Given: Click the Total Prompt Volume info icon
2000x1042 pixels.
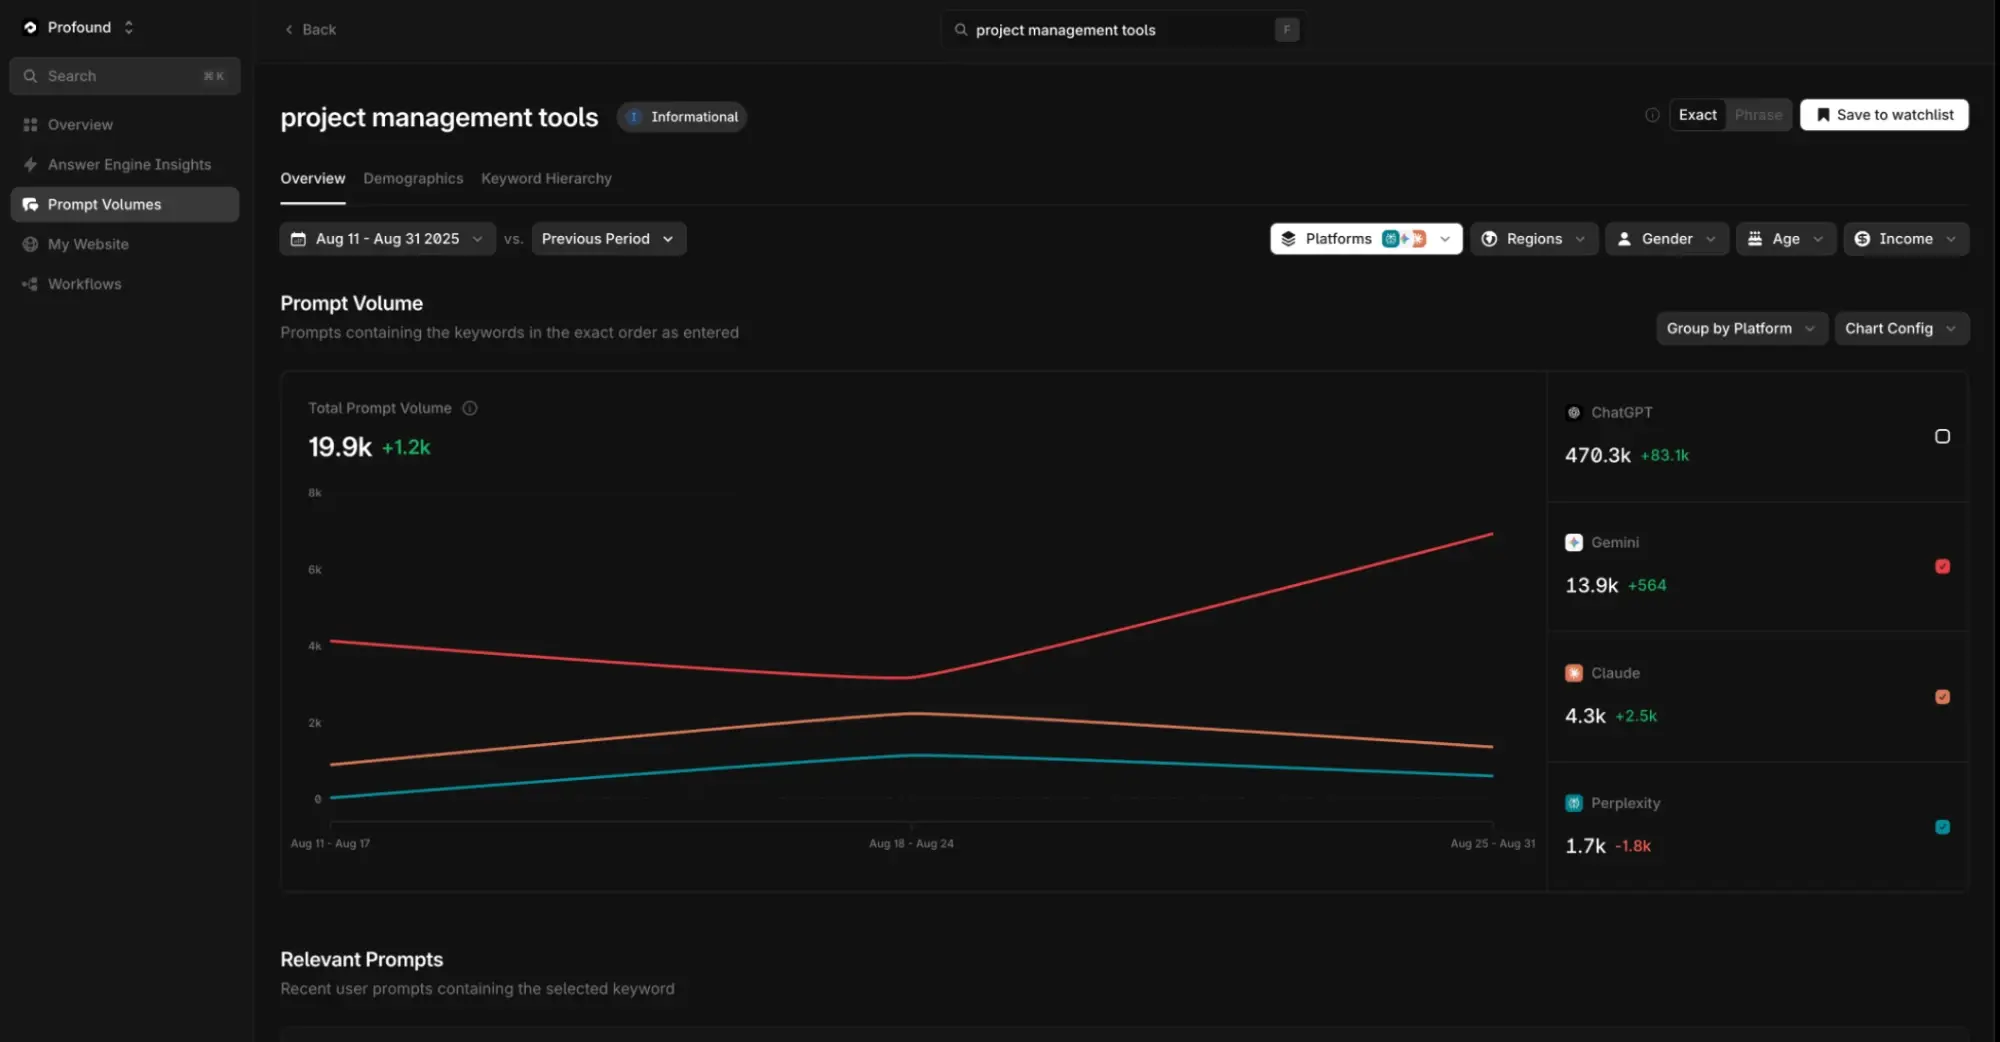Looking at the screenshot, I should tap(470, 409).
